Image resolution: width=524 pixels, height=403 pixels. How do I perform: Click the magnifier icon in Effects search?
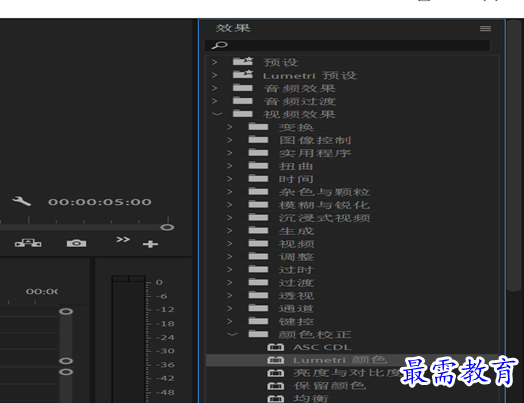pyautogui.click(x=220, y=45)
